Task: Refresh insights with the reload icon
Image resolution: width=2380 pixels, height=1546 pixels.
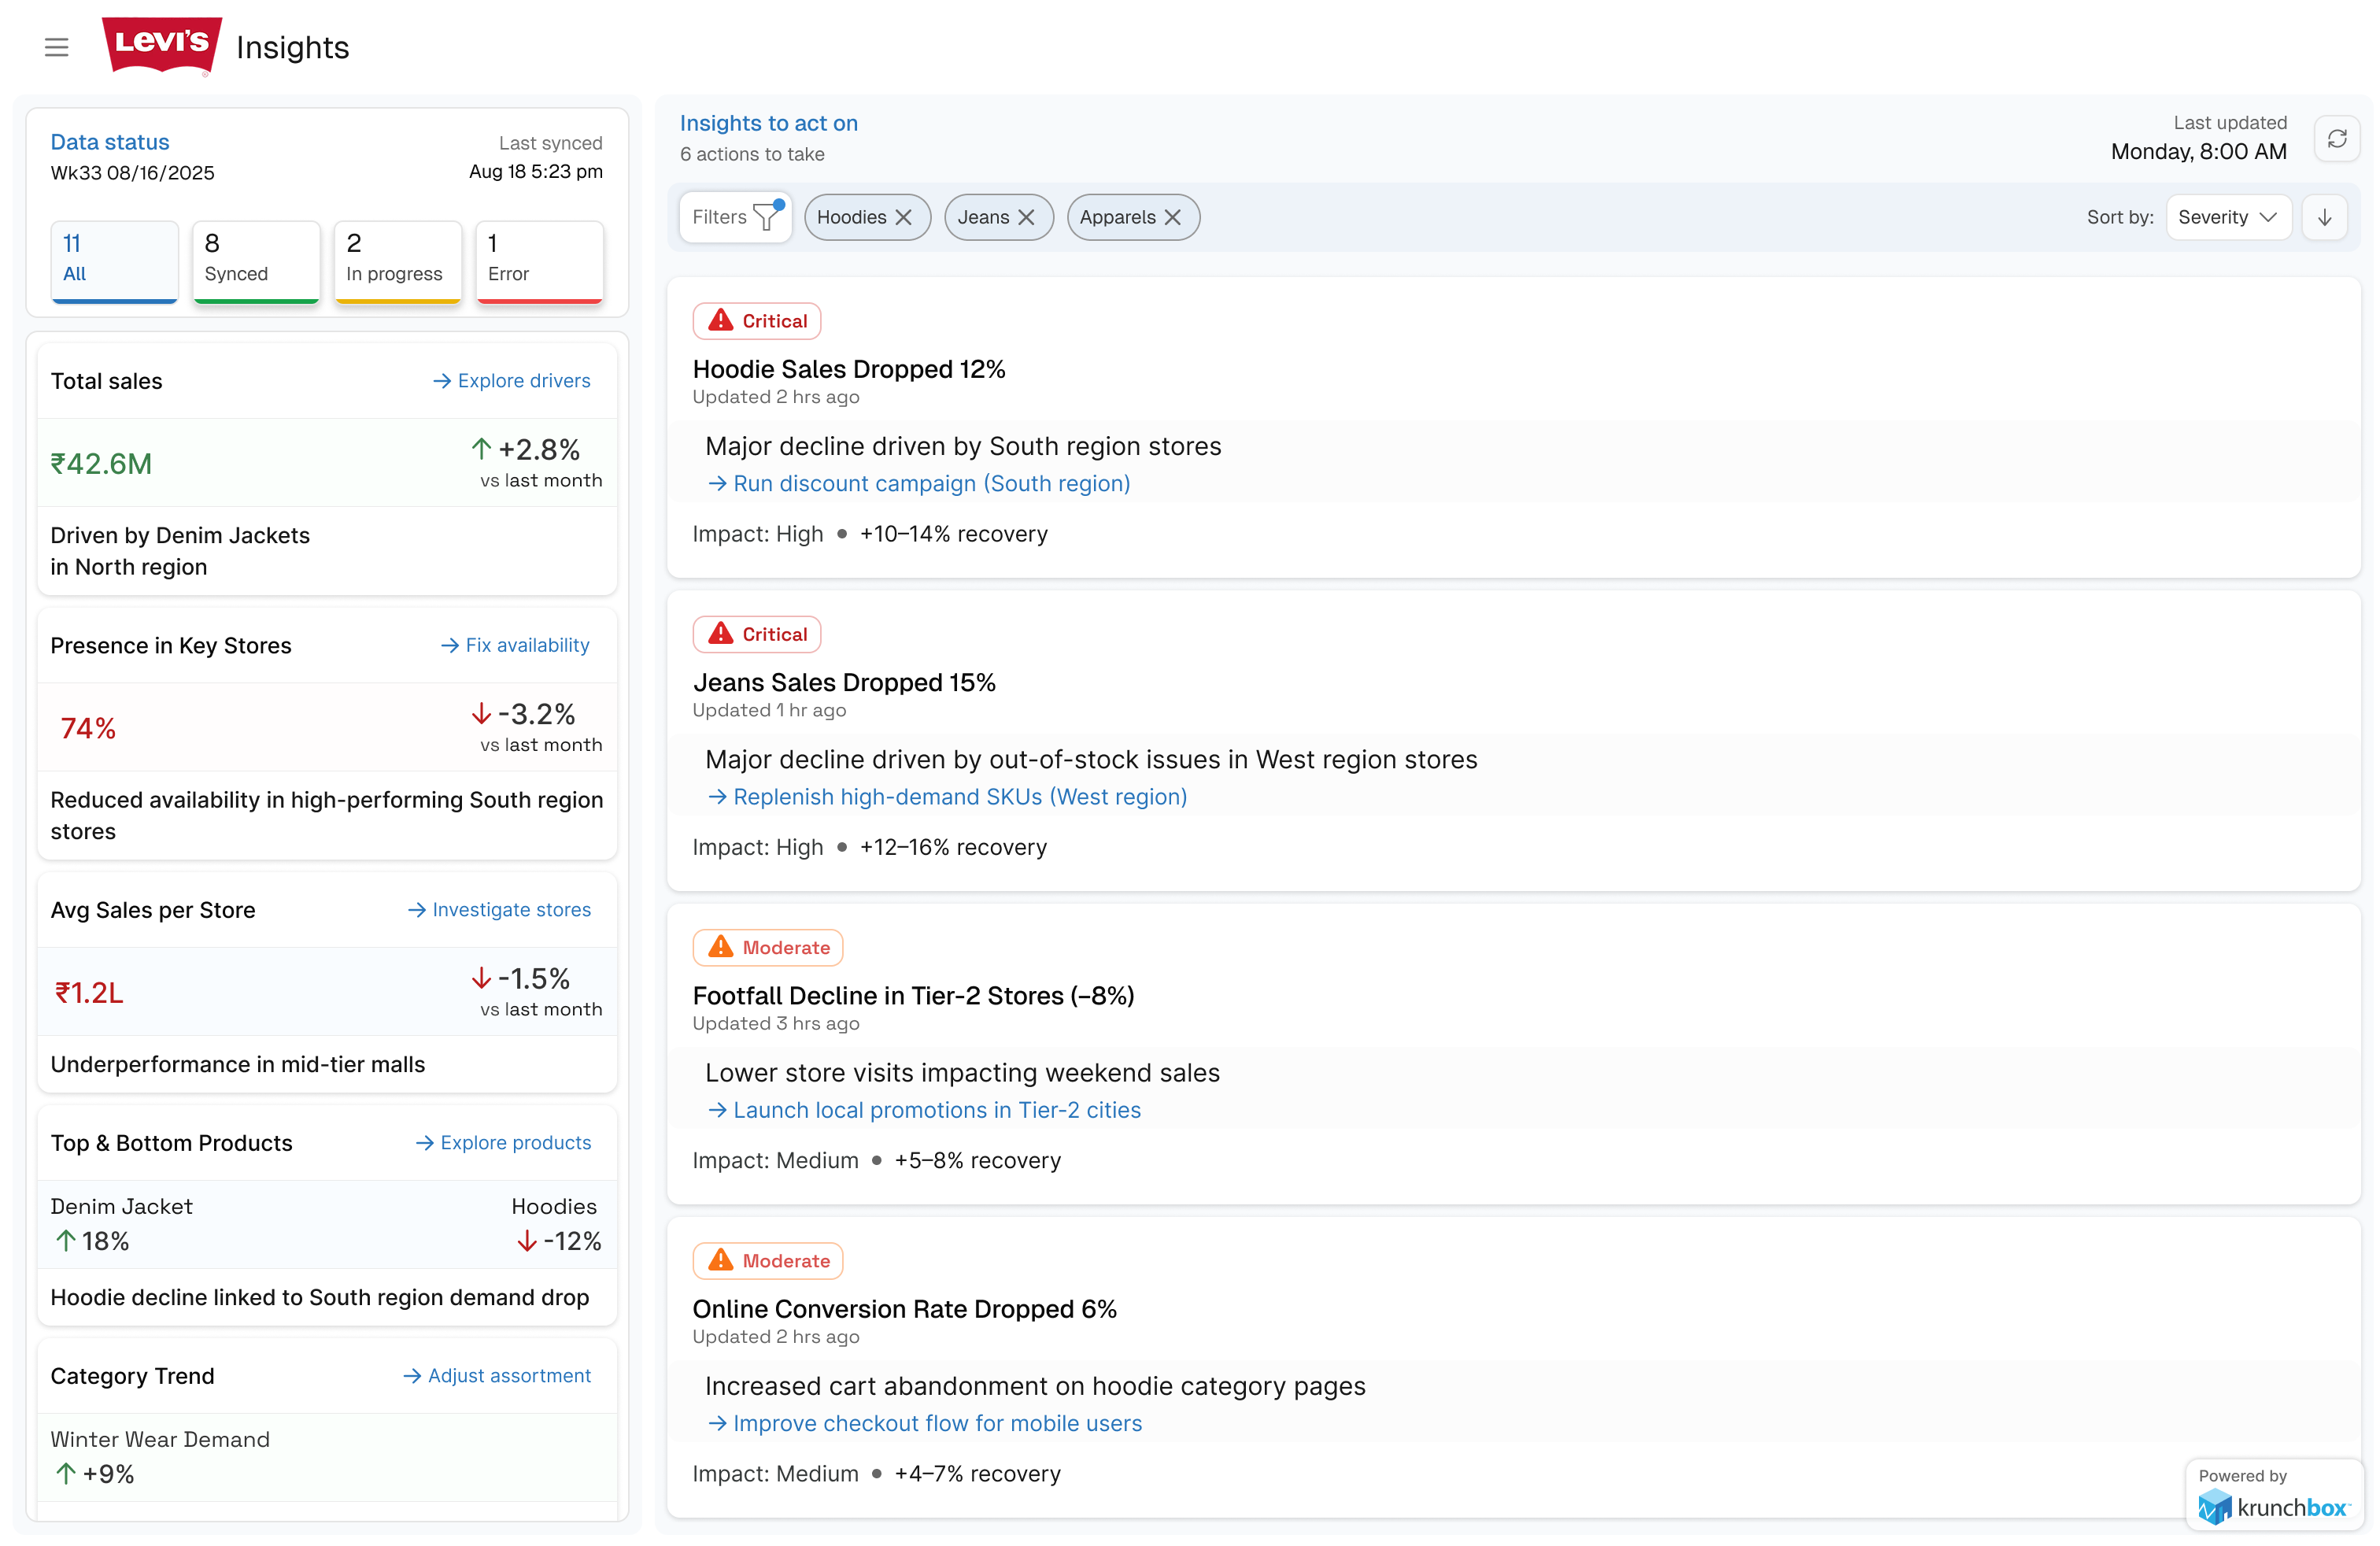Action: 2337,138
